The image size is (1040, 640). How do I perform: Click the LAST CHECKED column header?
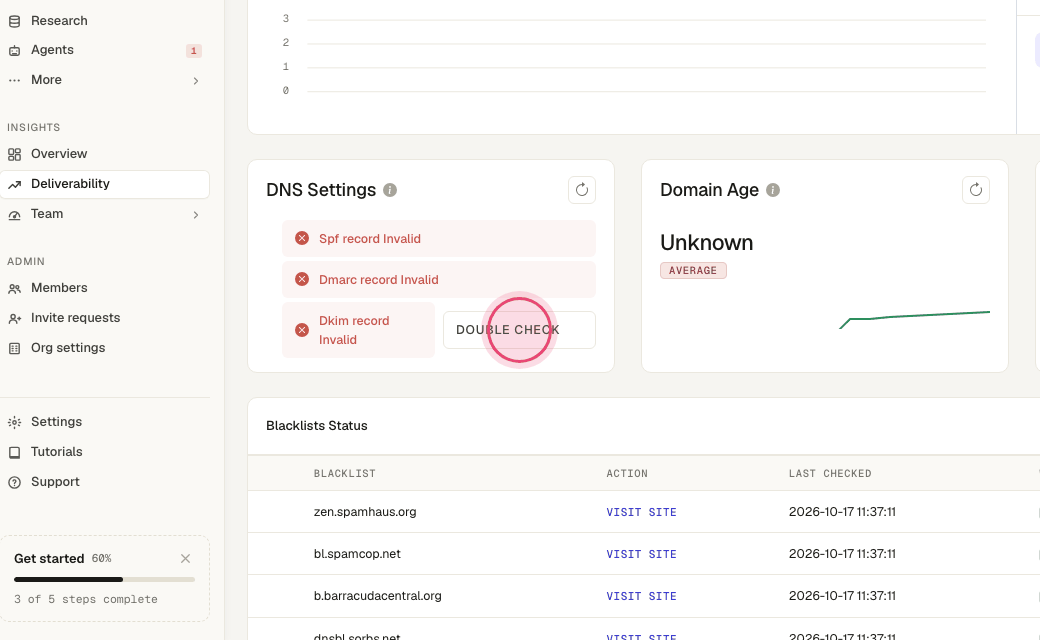click(x=830, y=474)
